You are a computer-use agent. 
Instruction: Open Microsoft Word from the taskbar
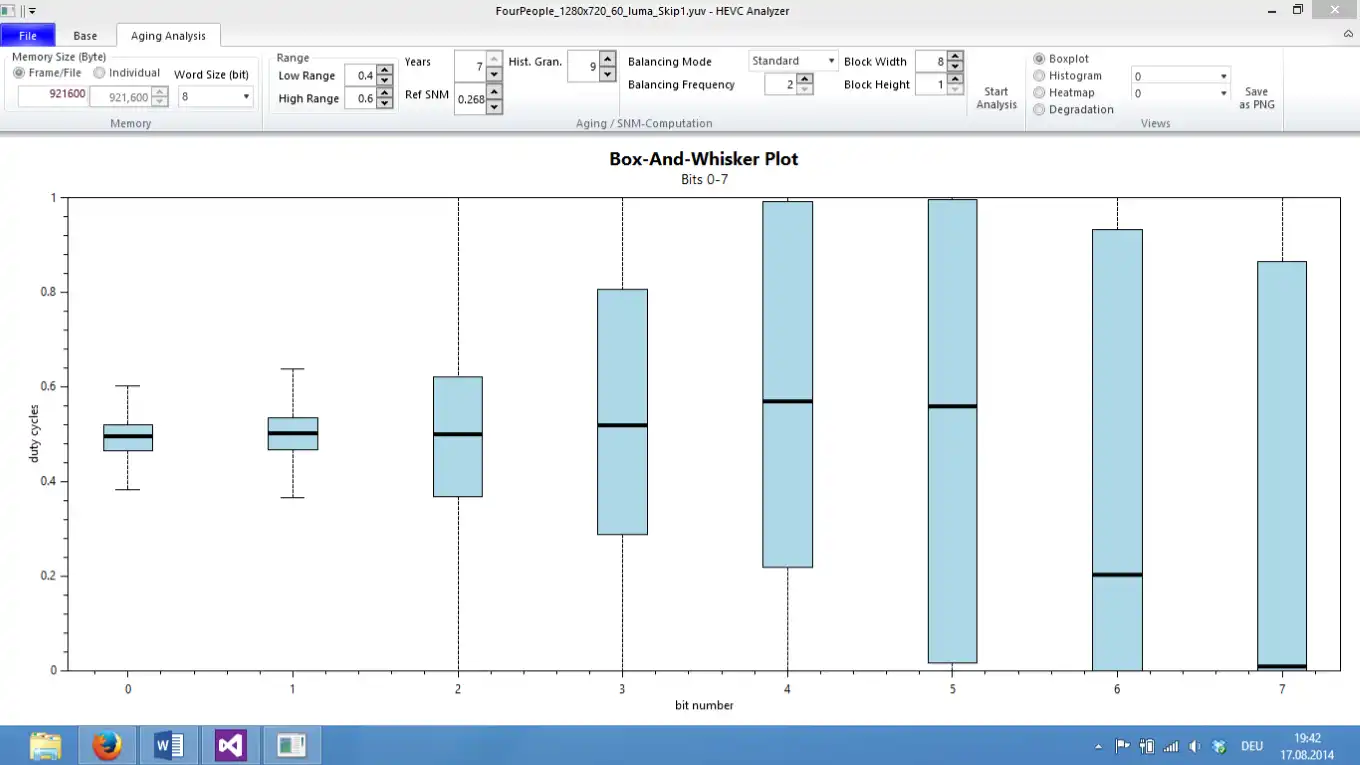(x=169, y=745)
